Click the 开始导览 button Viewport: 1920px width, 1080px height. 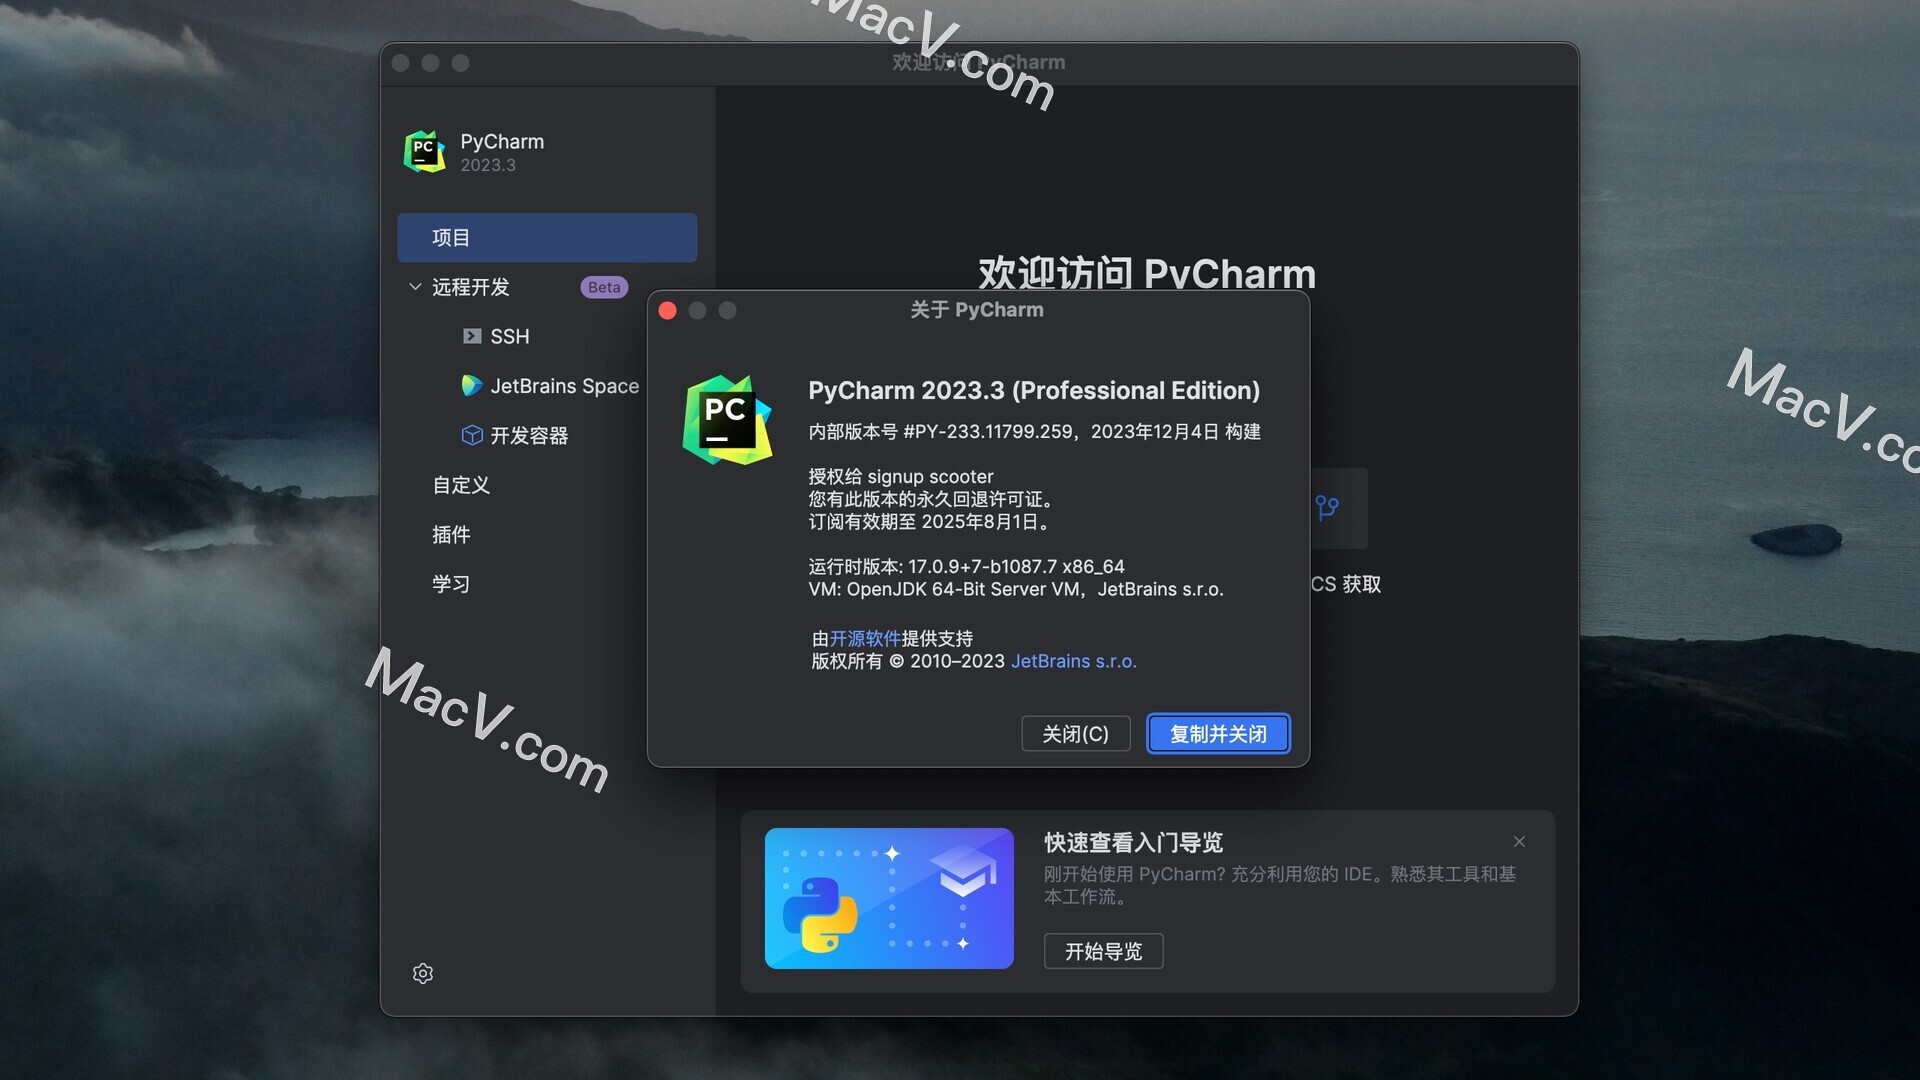click(1104, 951)
